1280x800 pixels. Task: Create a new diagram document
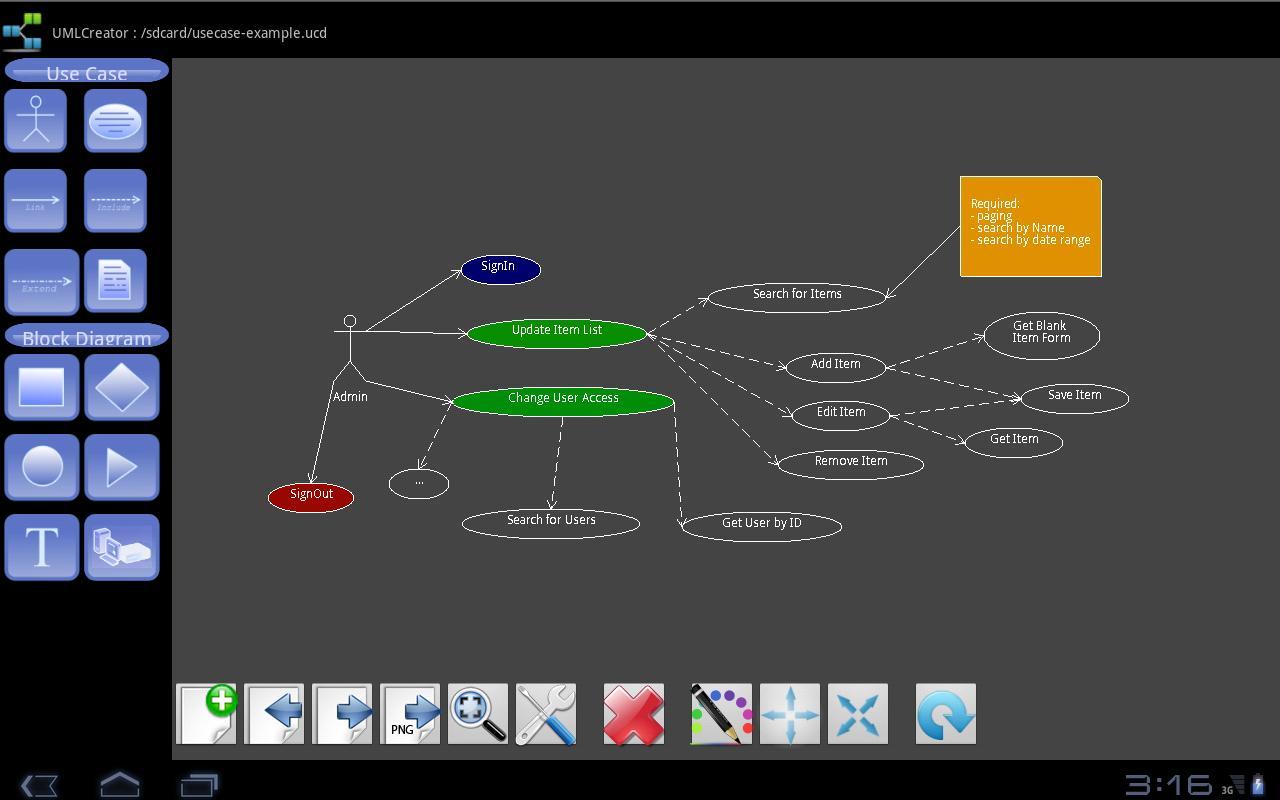pos(206,713)
